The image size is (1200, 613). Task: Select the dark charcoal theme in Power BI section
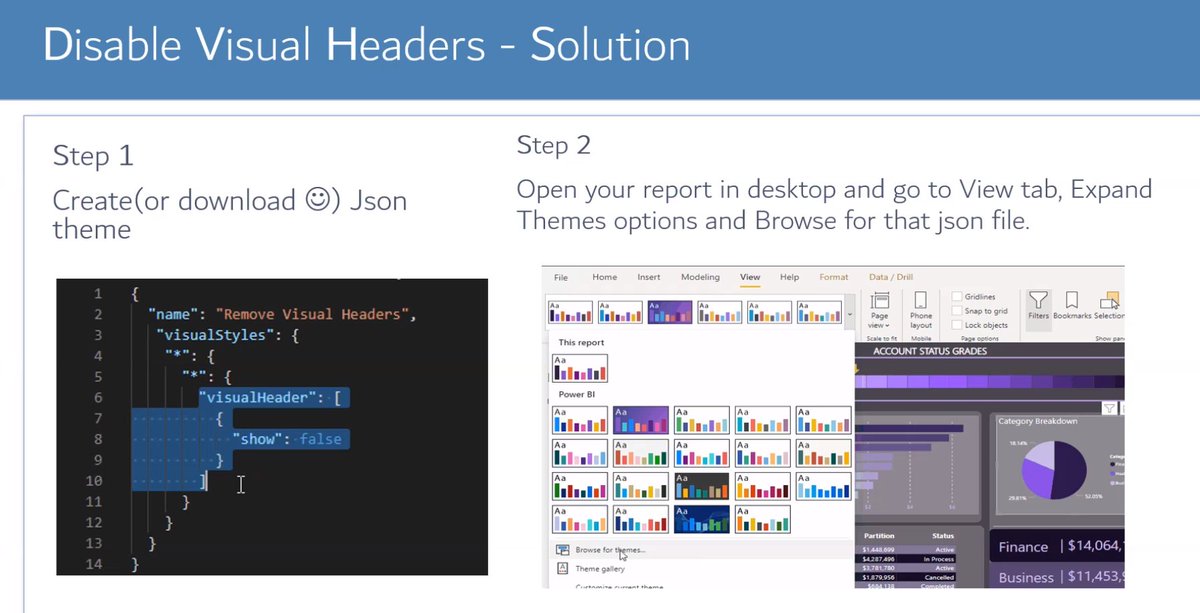pos(702,486)
